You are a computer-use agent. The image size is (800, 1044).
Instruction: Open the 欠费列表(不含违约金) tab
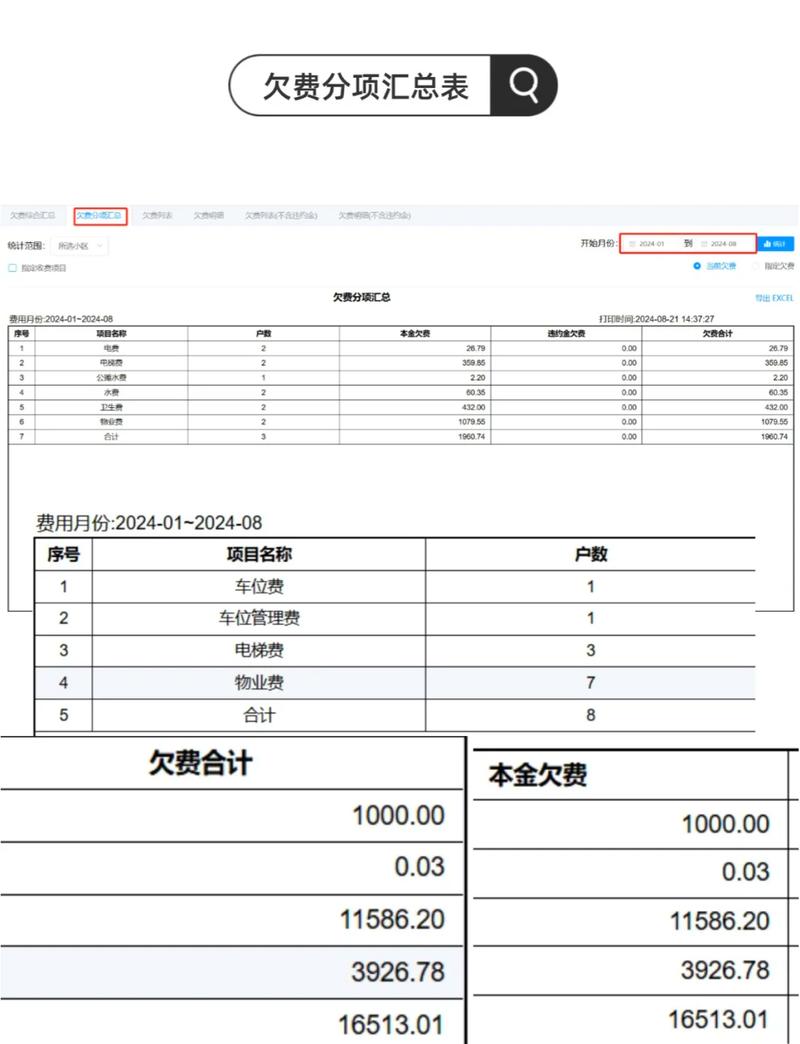pyautogui.click(x=281, y=216)
